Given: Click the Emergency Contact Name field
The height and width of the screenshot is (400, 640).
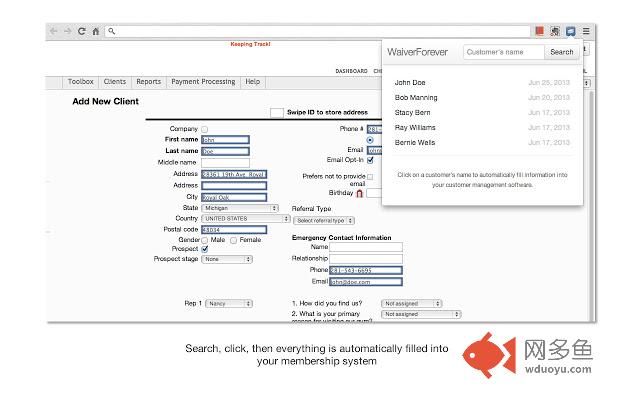Looking at the screenshot, I should point(366,247).
